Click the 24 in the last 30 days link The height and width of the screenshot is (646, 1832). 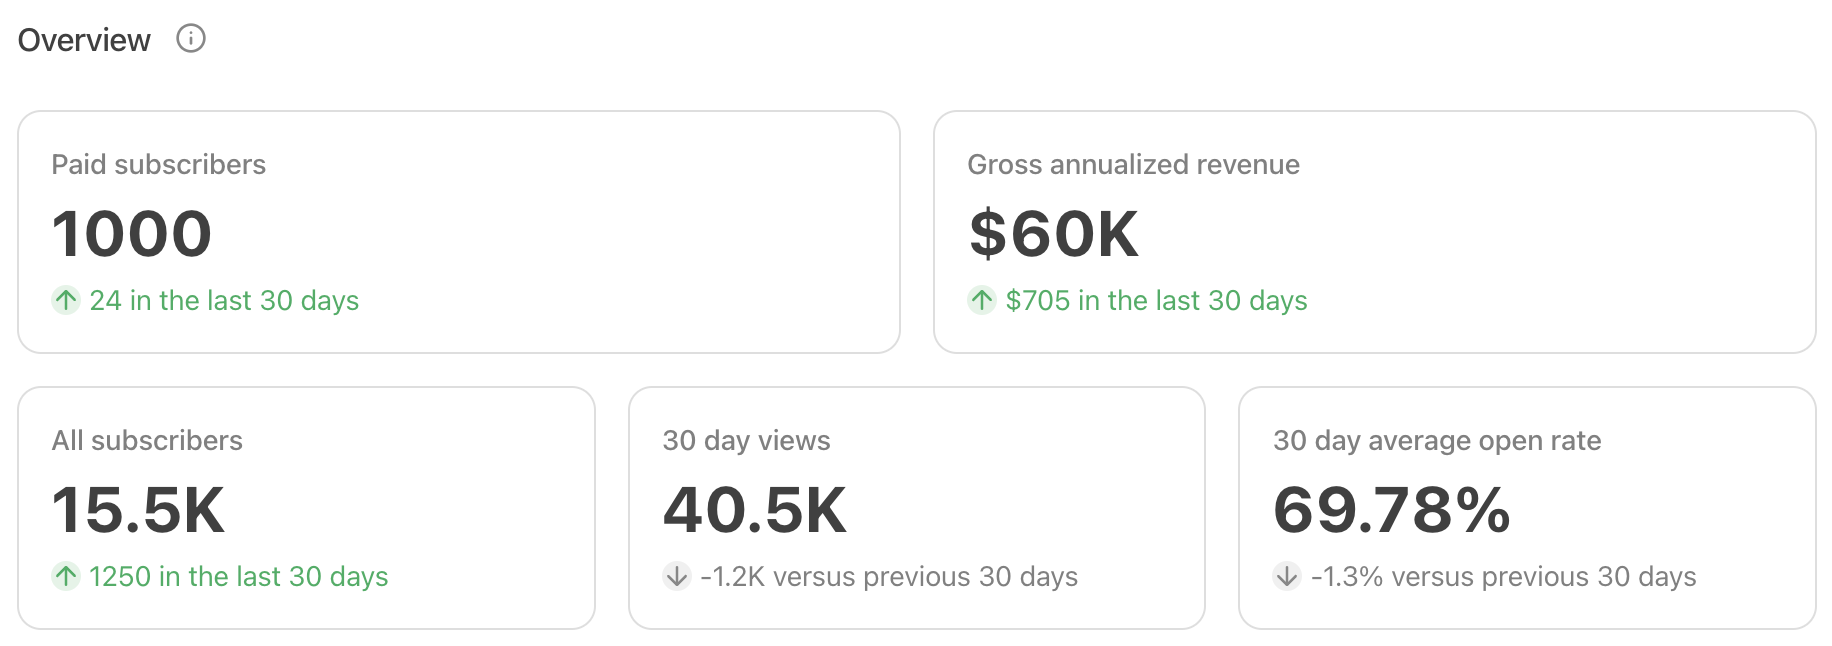[x=224, y=300]
